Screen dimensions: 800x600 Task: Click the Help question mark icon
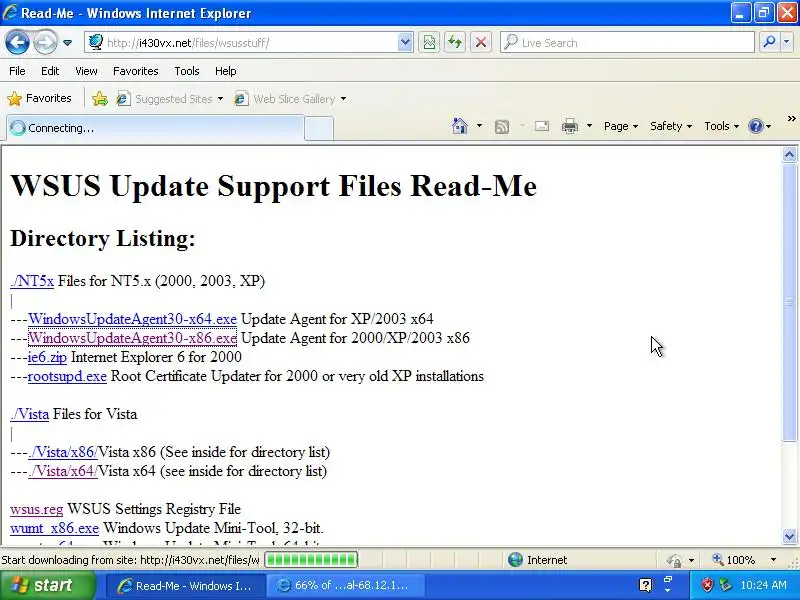[756, 126]
